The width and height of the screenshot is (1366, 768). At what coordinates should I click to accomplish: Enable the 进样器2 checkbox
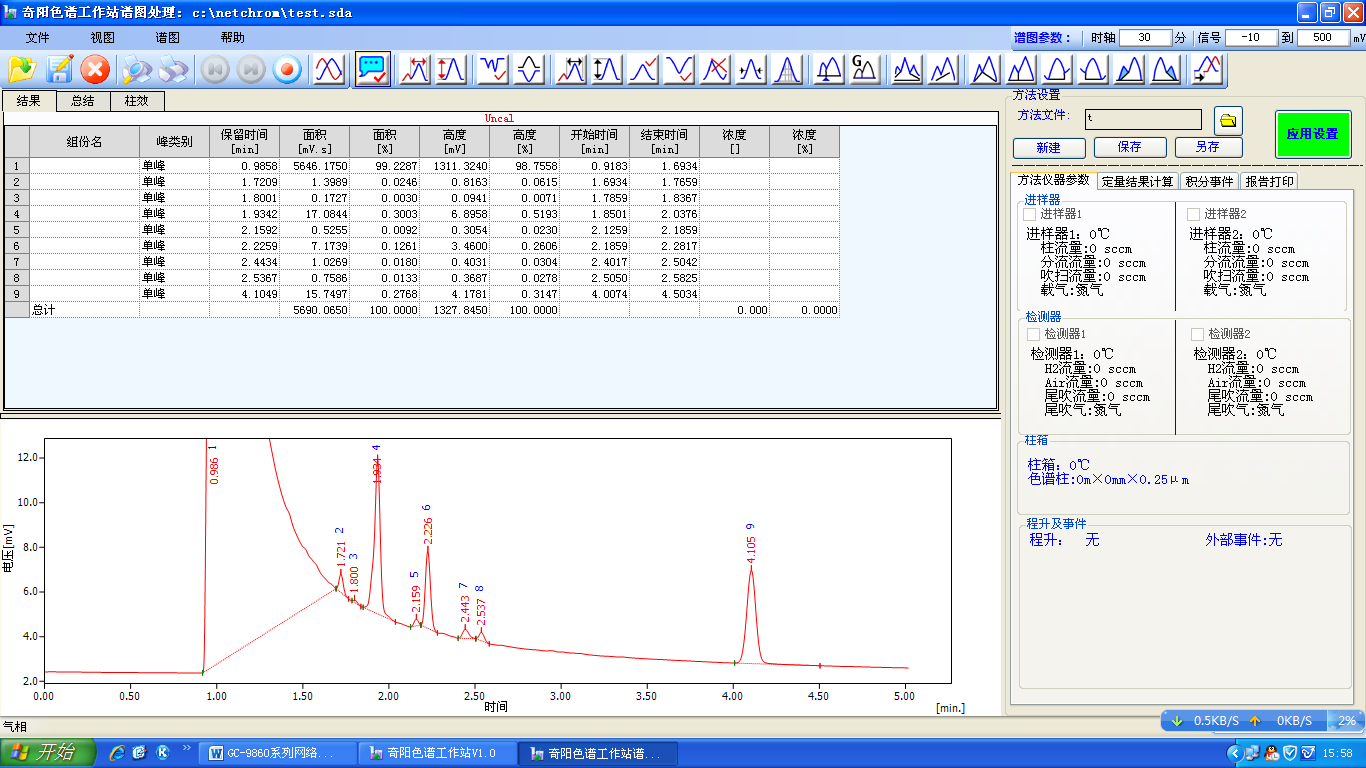1193,214
